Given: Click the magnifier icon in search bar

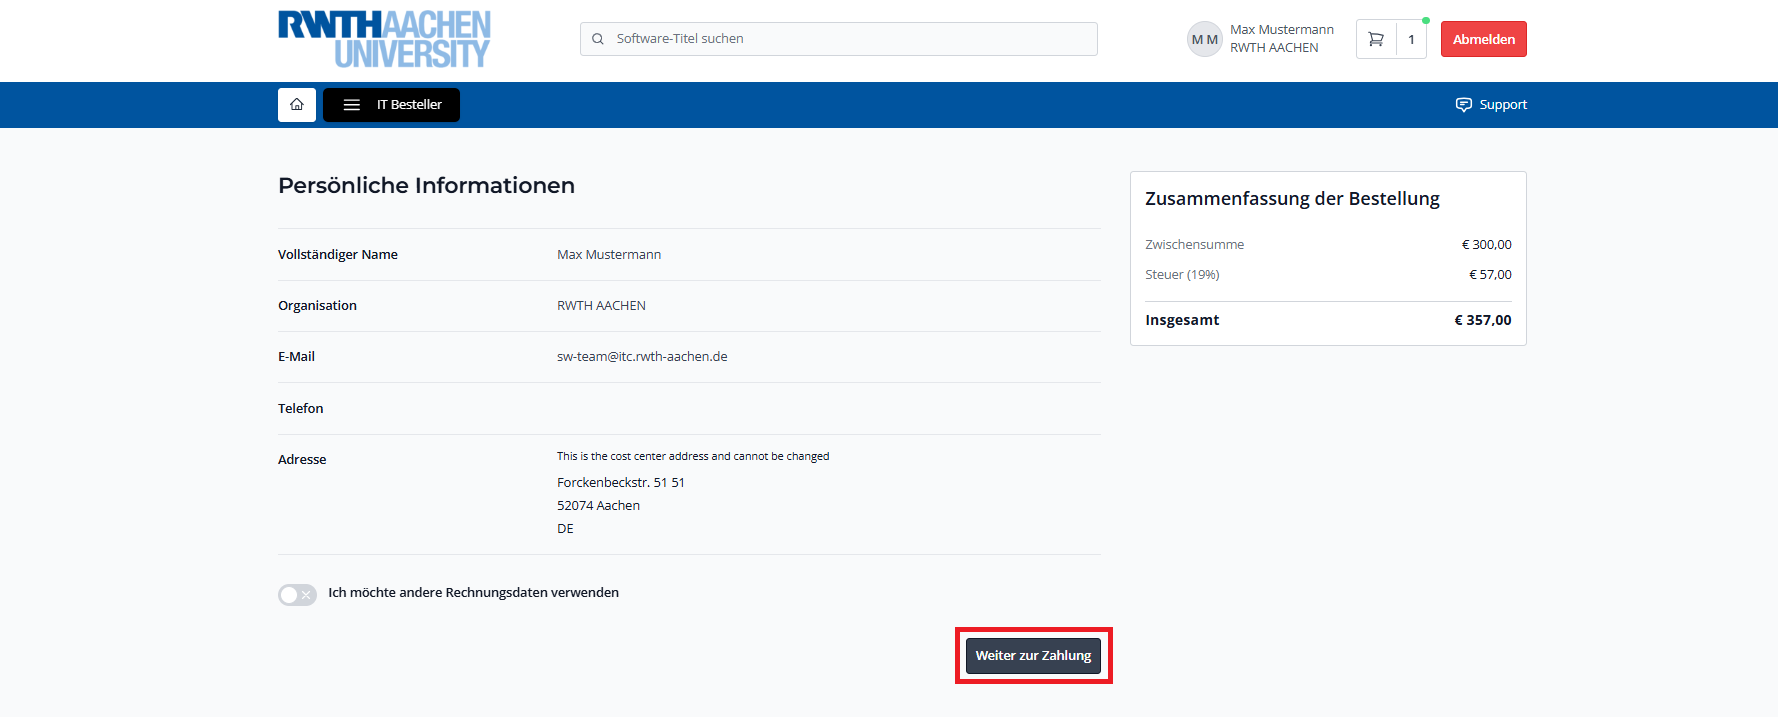Looking at the screenshot, I should [x=598, y=39].
